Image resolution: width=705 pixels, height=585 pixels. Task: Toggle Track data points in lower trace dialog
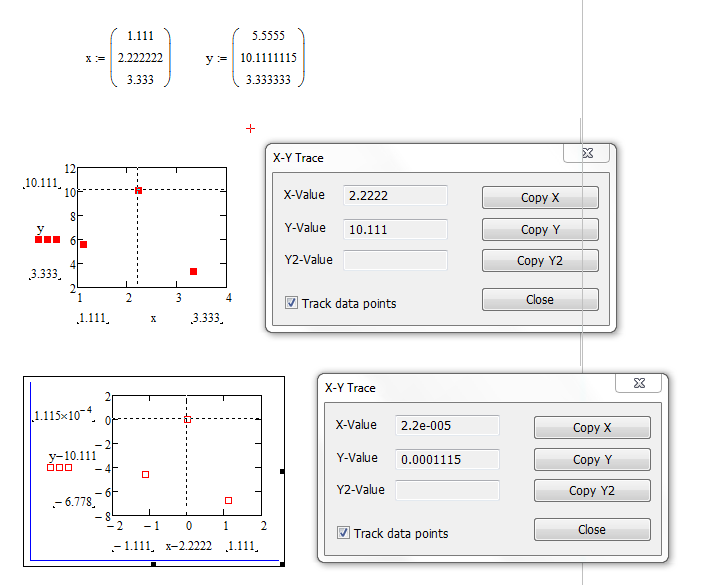(x=344, y=533)
